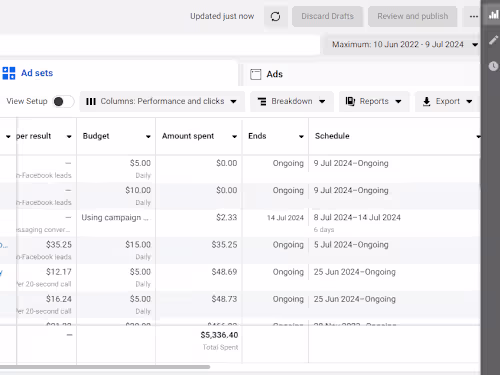The height and width of the screenshot is (375, 500).
Task: Click the horizontal scrollbar at table bottom
Action: pyautogui.click(x=105, y=367)
